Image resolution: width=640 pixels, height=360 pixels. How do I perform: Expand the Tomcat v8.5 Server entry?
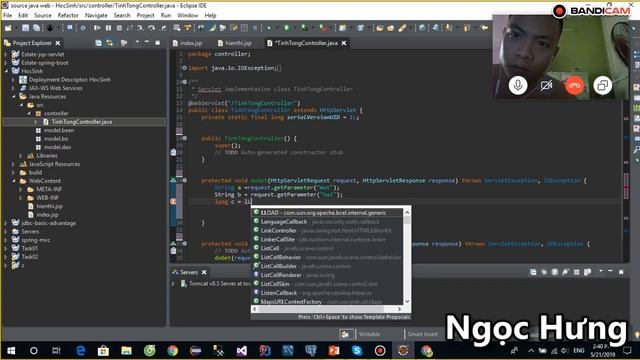(173, 283)
